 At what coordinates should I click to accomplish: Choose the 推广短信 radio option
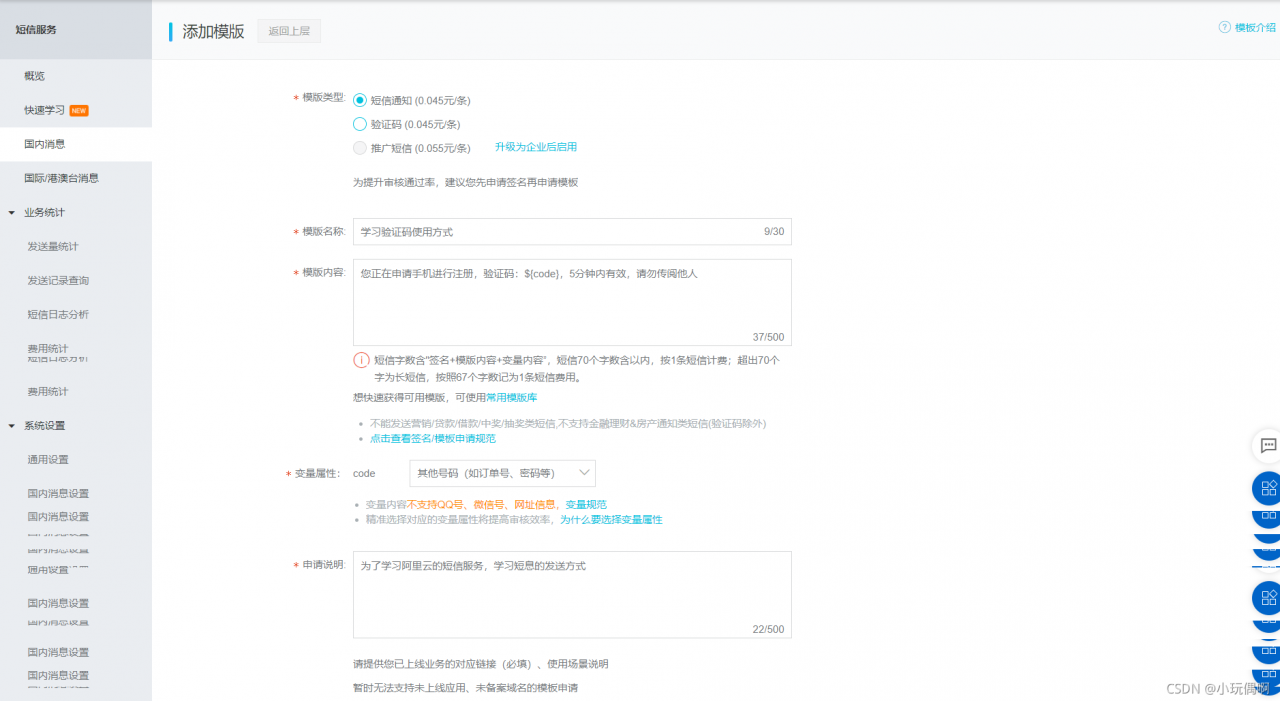360,148
